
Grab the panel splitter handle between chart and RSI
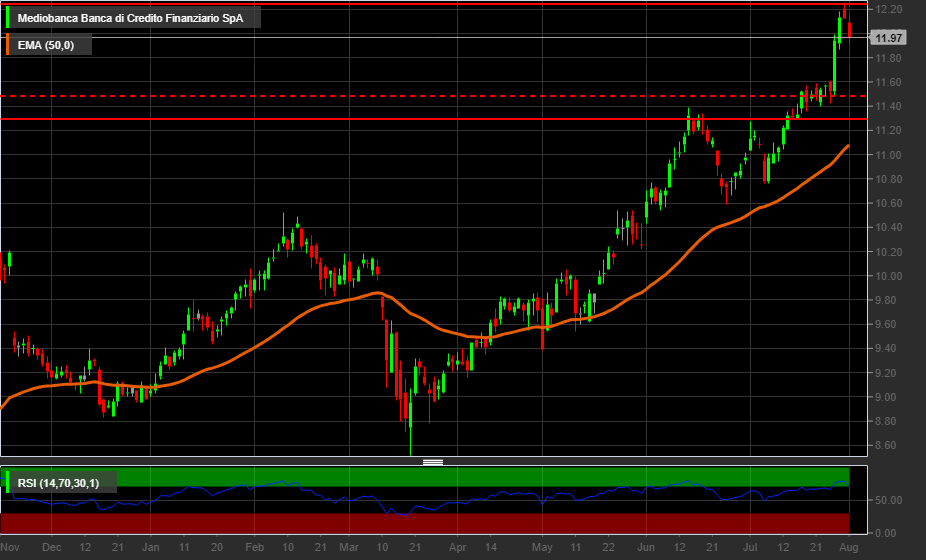pyautogui.click(x=433, y=462)
